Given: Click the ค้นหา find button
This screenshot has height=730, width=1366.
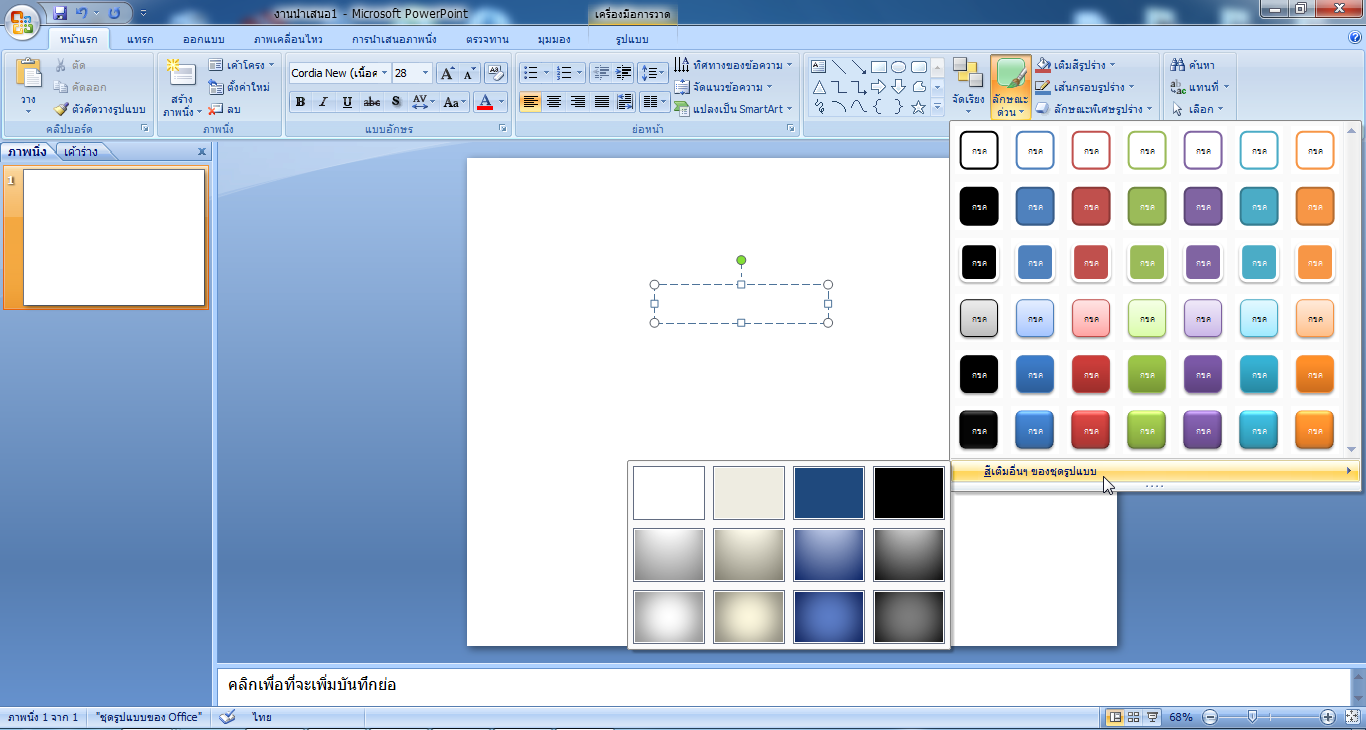Looking at the screenshot, I should coord(1192,65).
